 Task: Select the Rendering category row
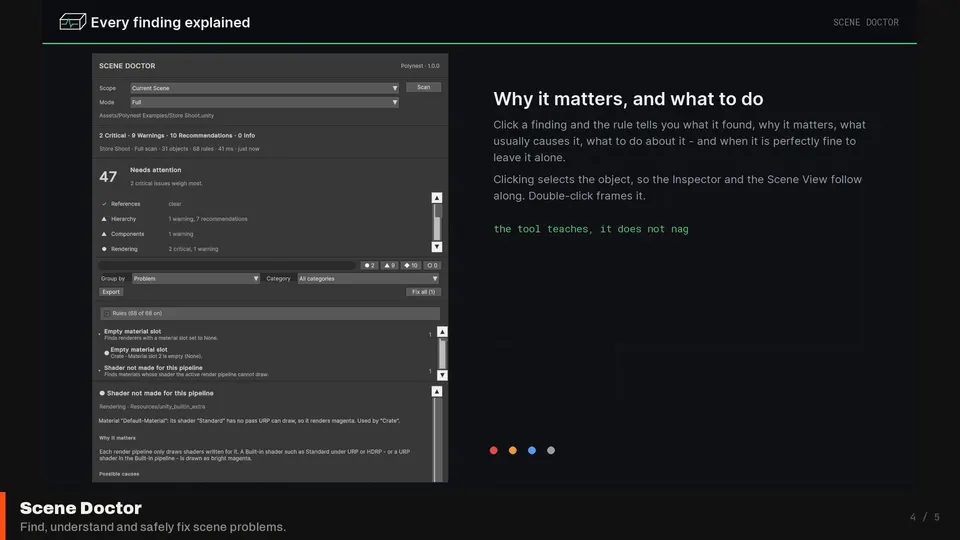tap(263, 249)
